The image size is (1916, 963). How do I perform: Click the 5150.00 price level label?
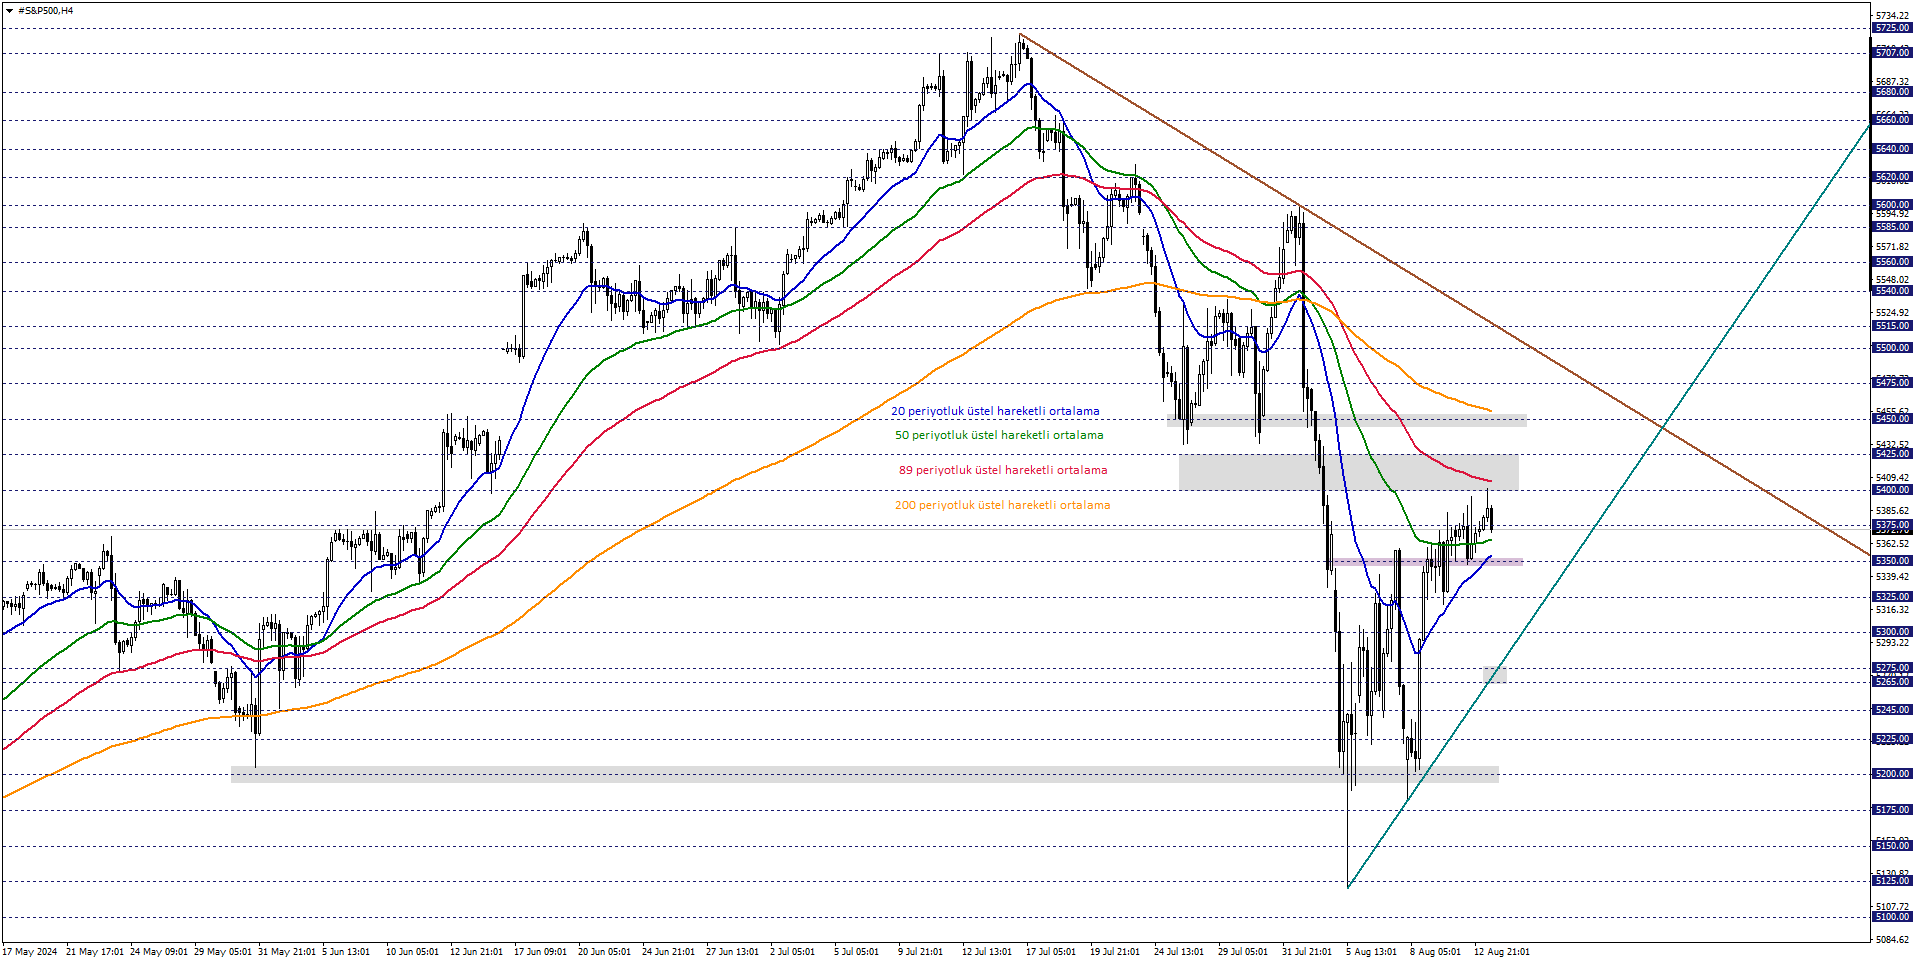(x=1892, y=846)
